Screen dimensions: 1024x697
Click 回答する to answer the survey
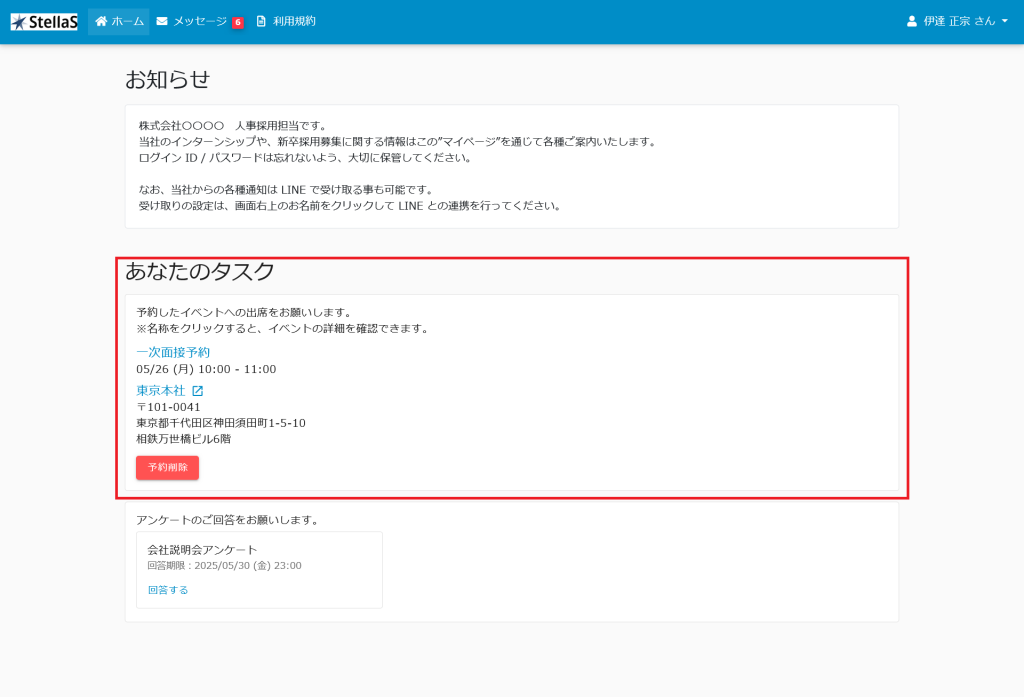tap(168, 590)
